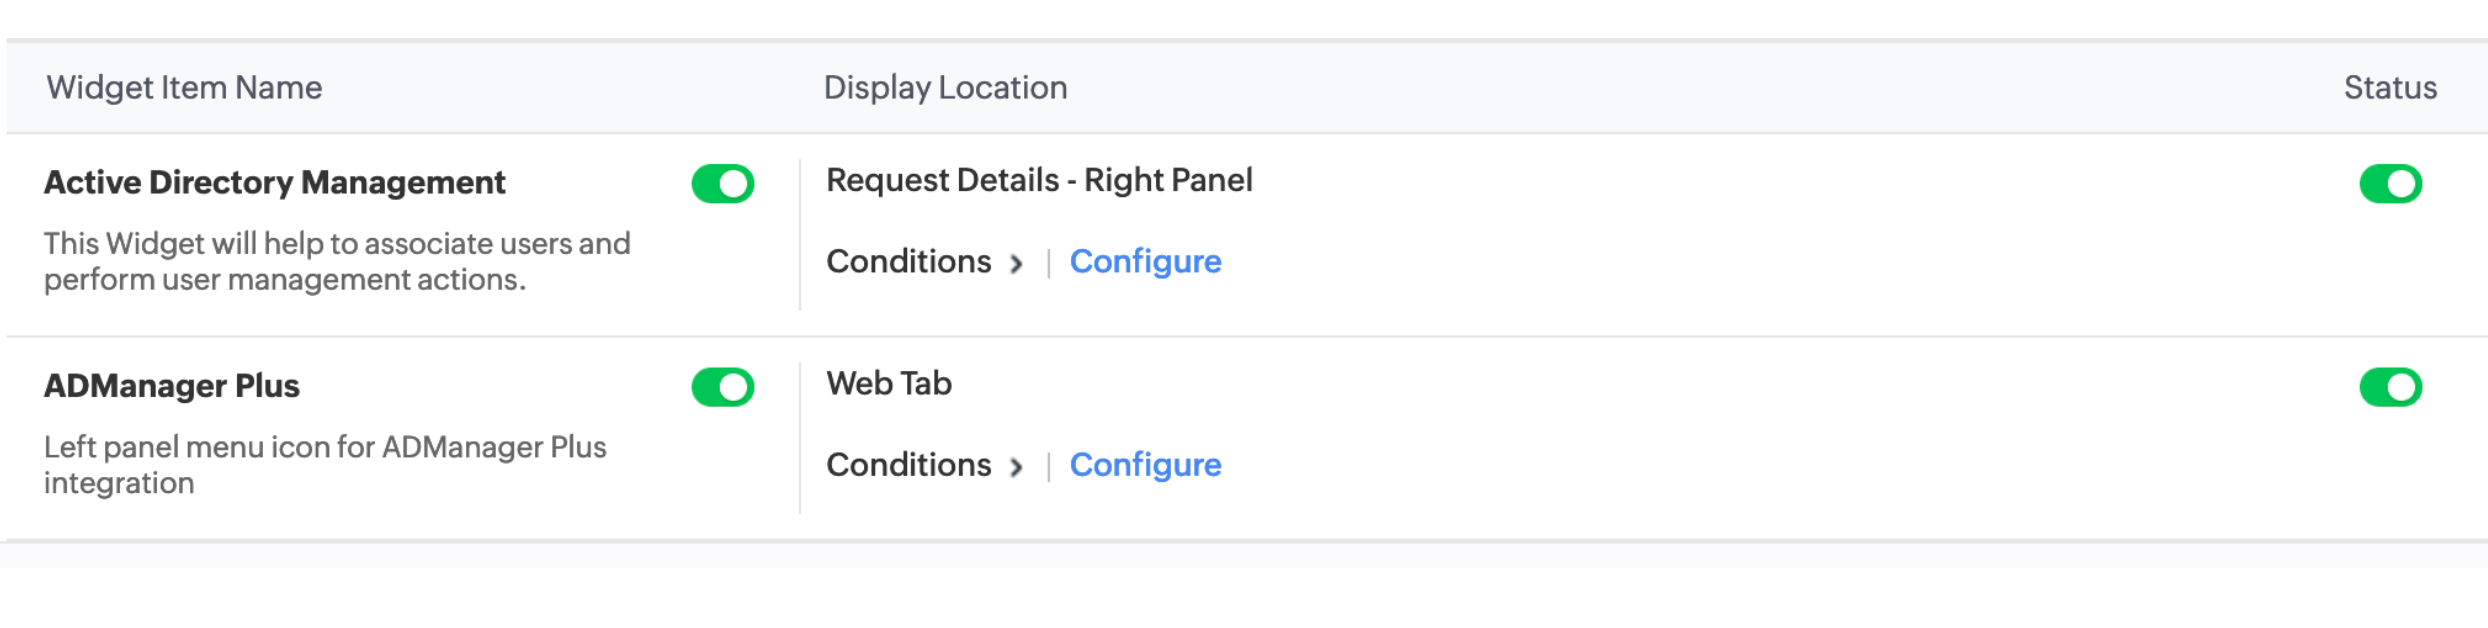Click the Web Tab display location text

click(x=889, y=384)
